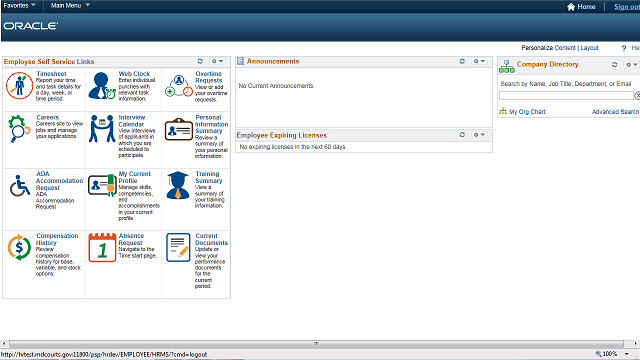
Task: Open the Interview Calendar handshake icon
Action: point(102,129)
